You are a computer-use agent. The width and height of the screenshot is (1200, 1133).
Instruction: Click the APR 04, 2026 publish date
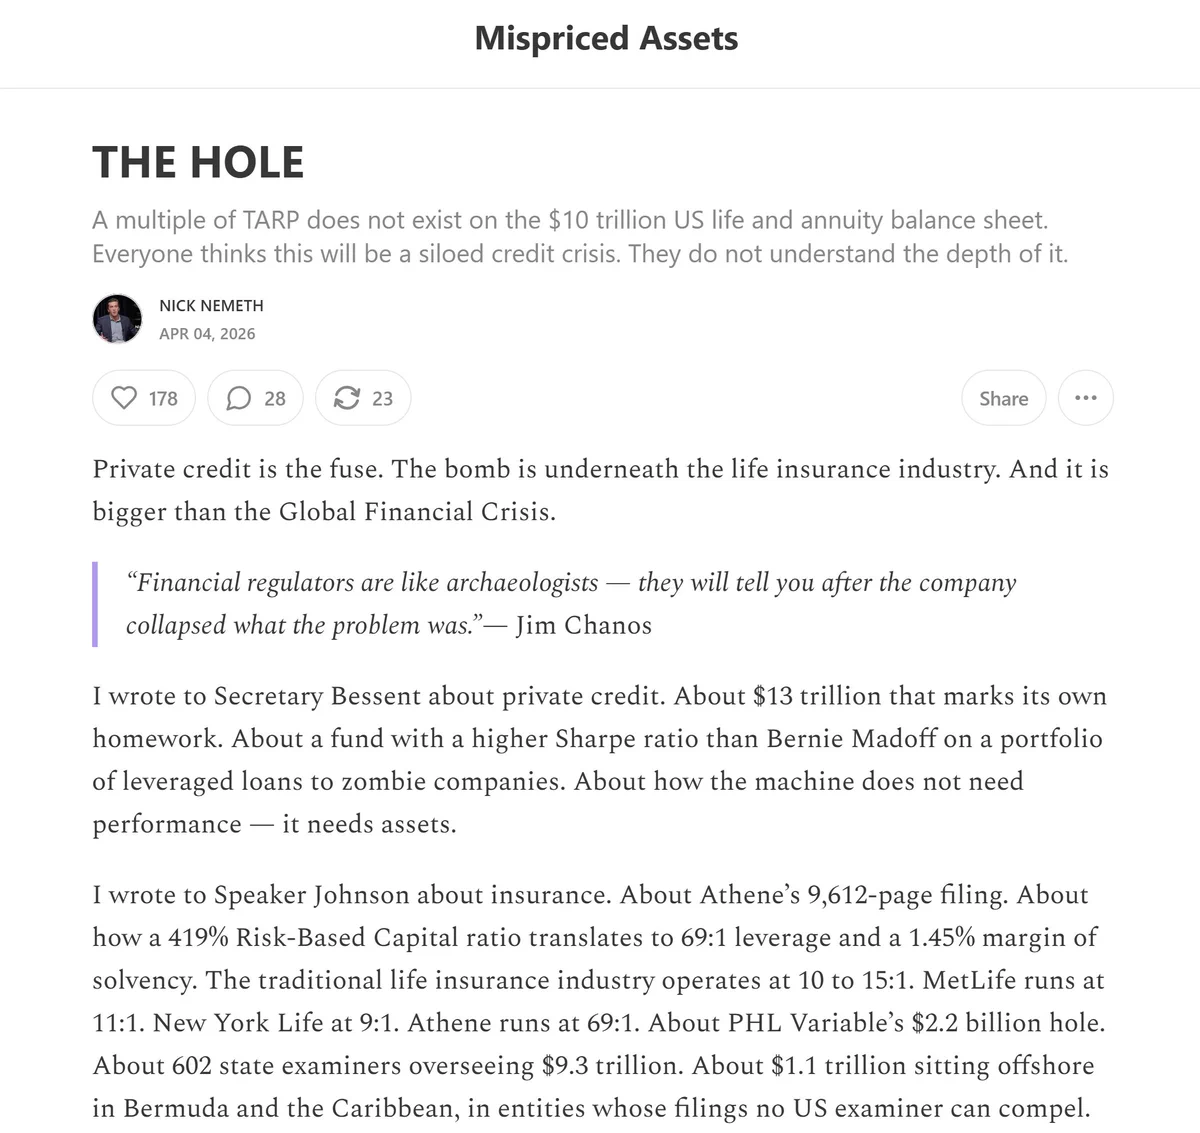pyautogui.click(x=207, y=334)
